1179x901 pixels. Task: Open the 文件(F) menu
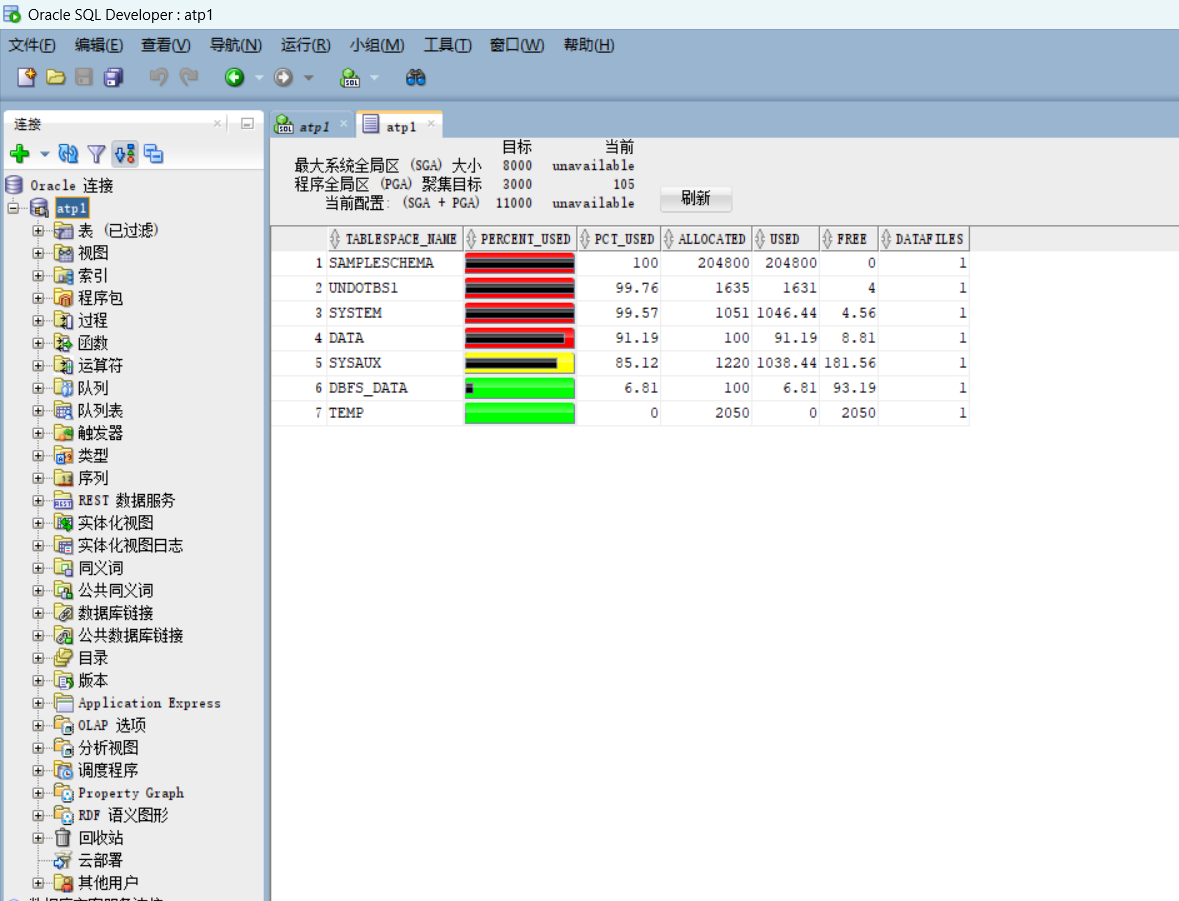pos(32,45)
